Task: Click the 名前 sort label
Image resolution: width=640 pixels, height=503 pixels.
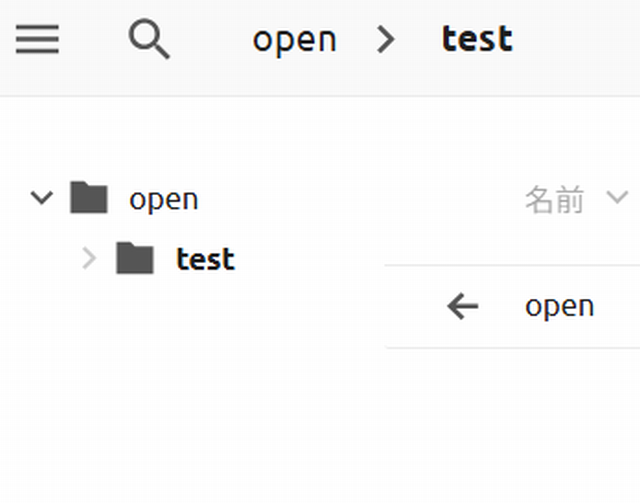Action: tap(554, 199)
